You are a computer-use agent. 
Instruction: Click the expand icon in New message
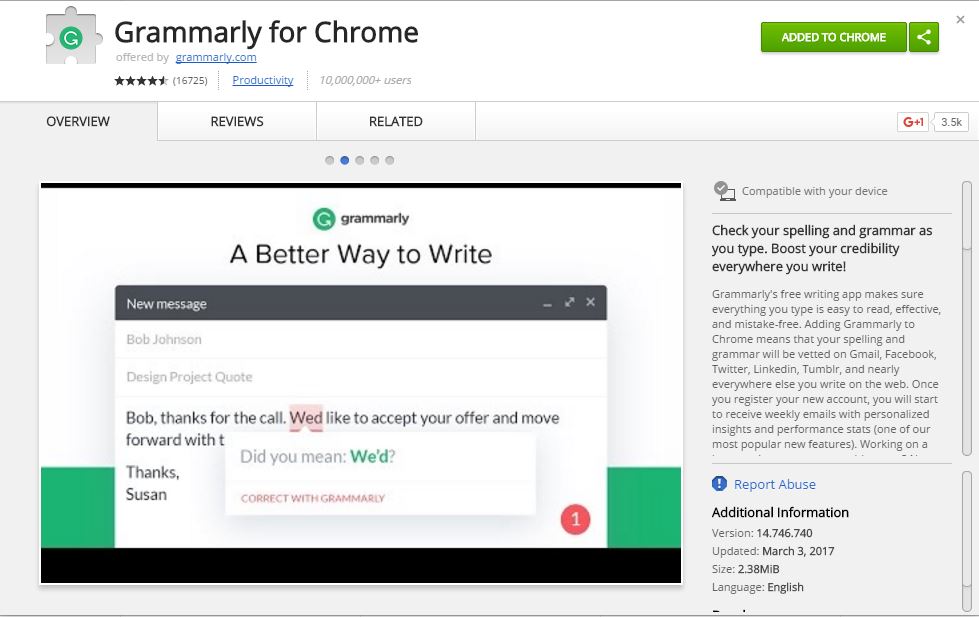pos(569,302)
